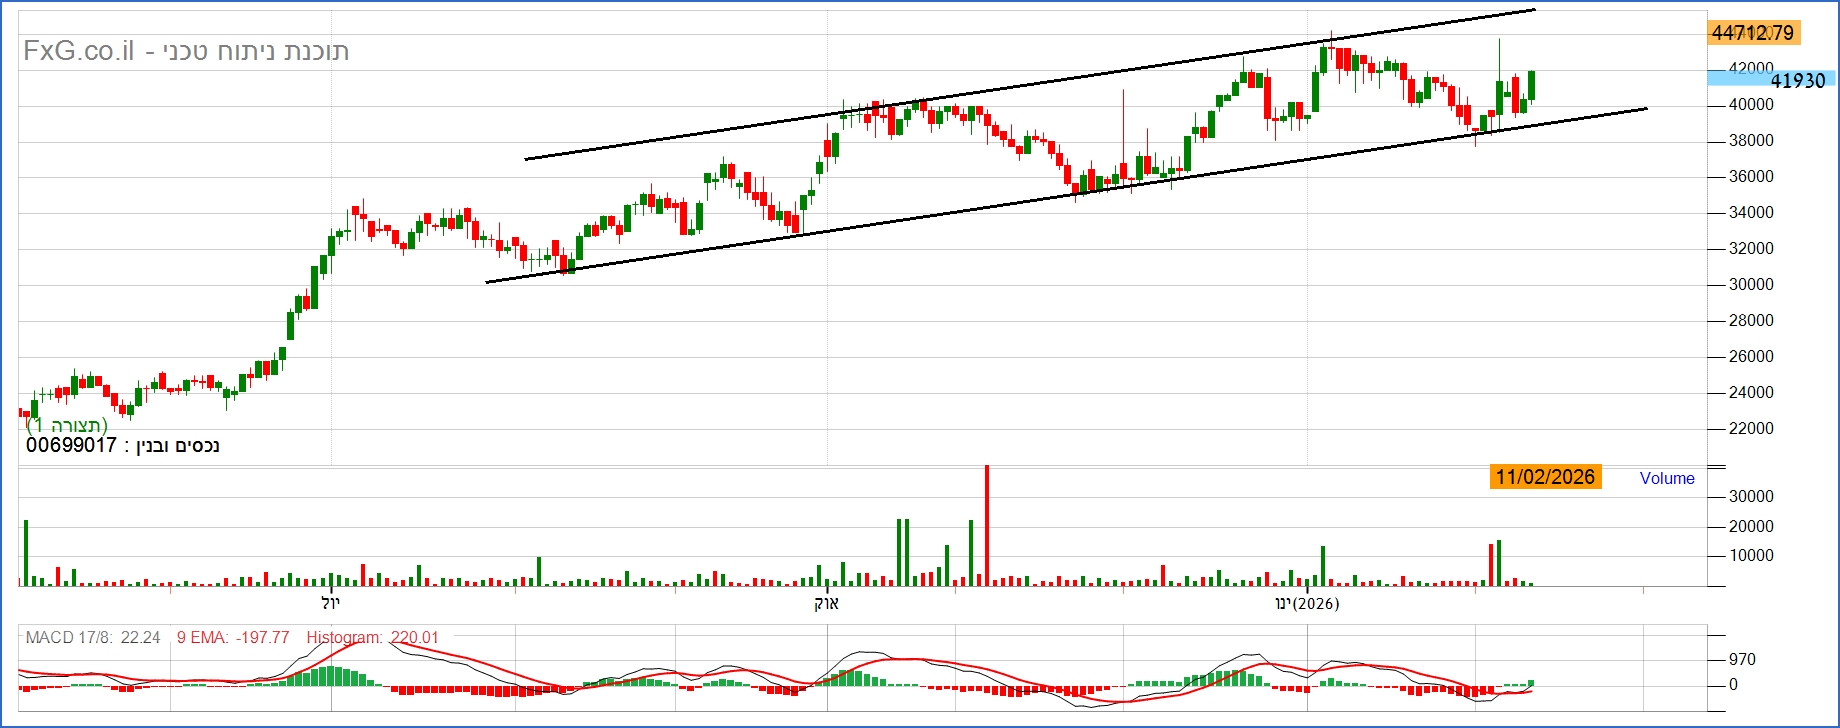Click the 38000 price axis label
This screenshot has width=1840, height=728.
click(x=1751, y=141)
